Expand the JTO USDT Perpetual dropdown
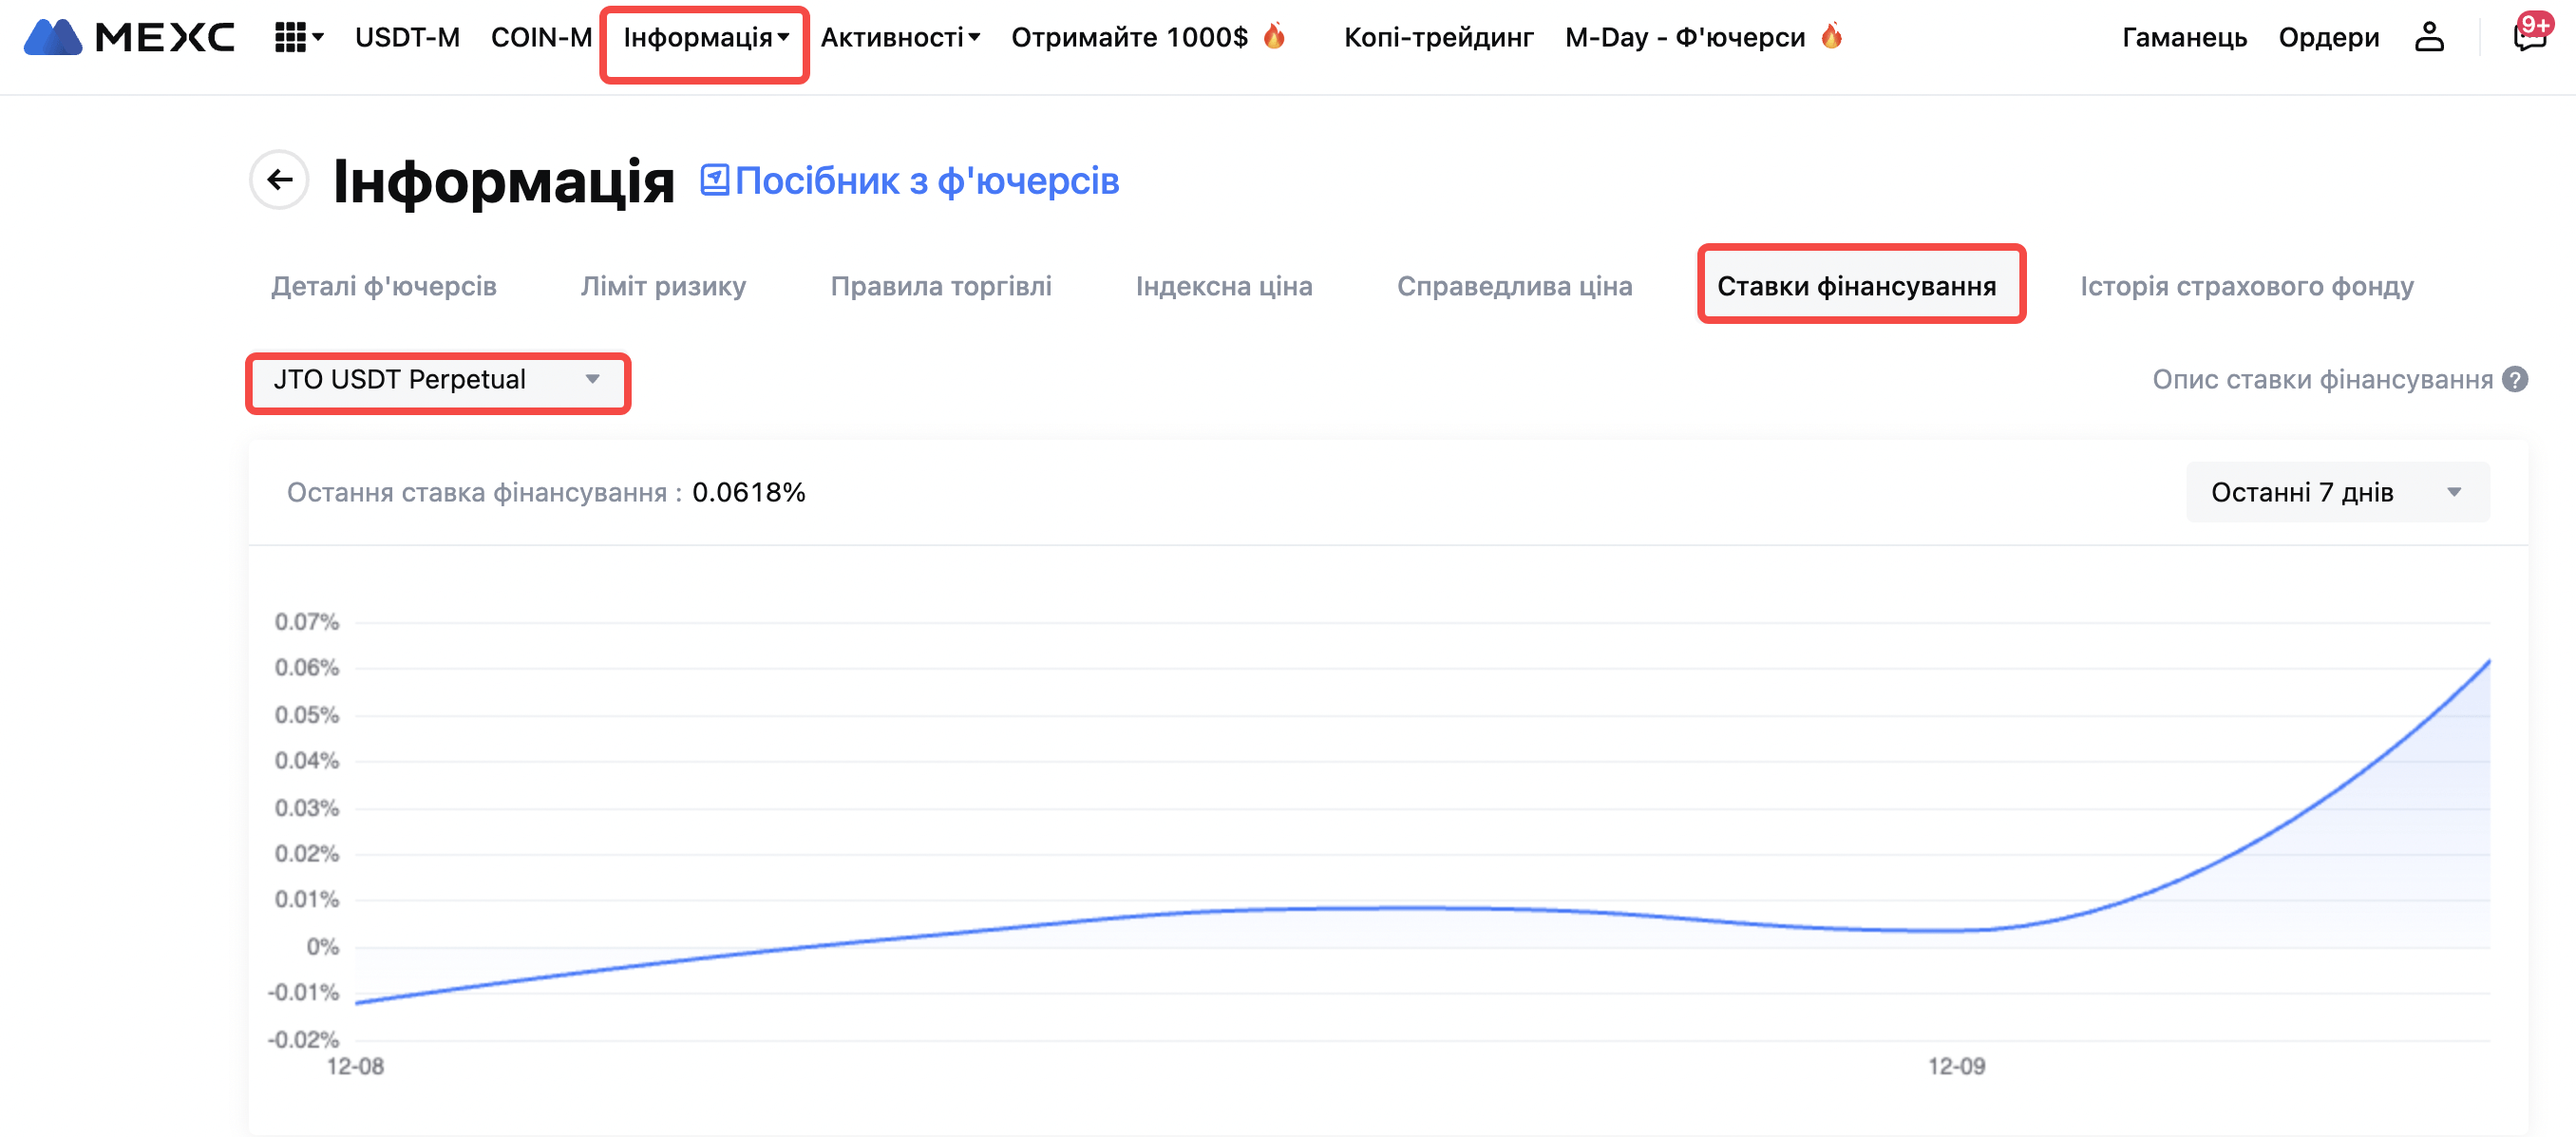The width and height of the screenshot is (2576, 1137). coord(437,380)
